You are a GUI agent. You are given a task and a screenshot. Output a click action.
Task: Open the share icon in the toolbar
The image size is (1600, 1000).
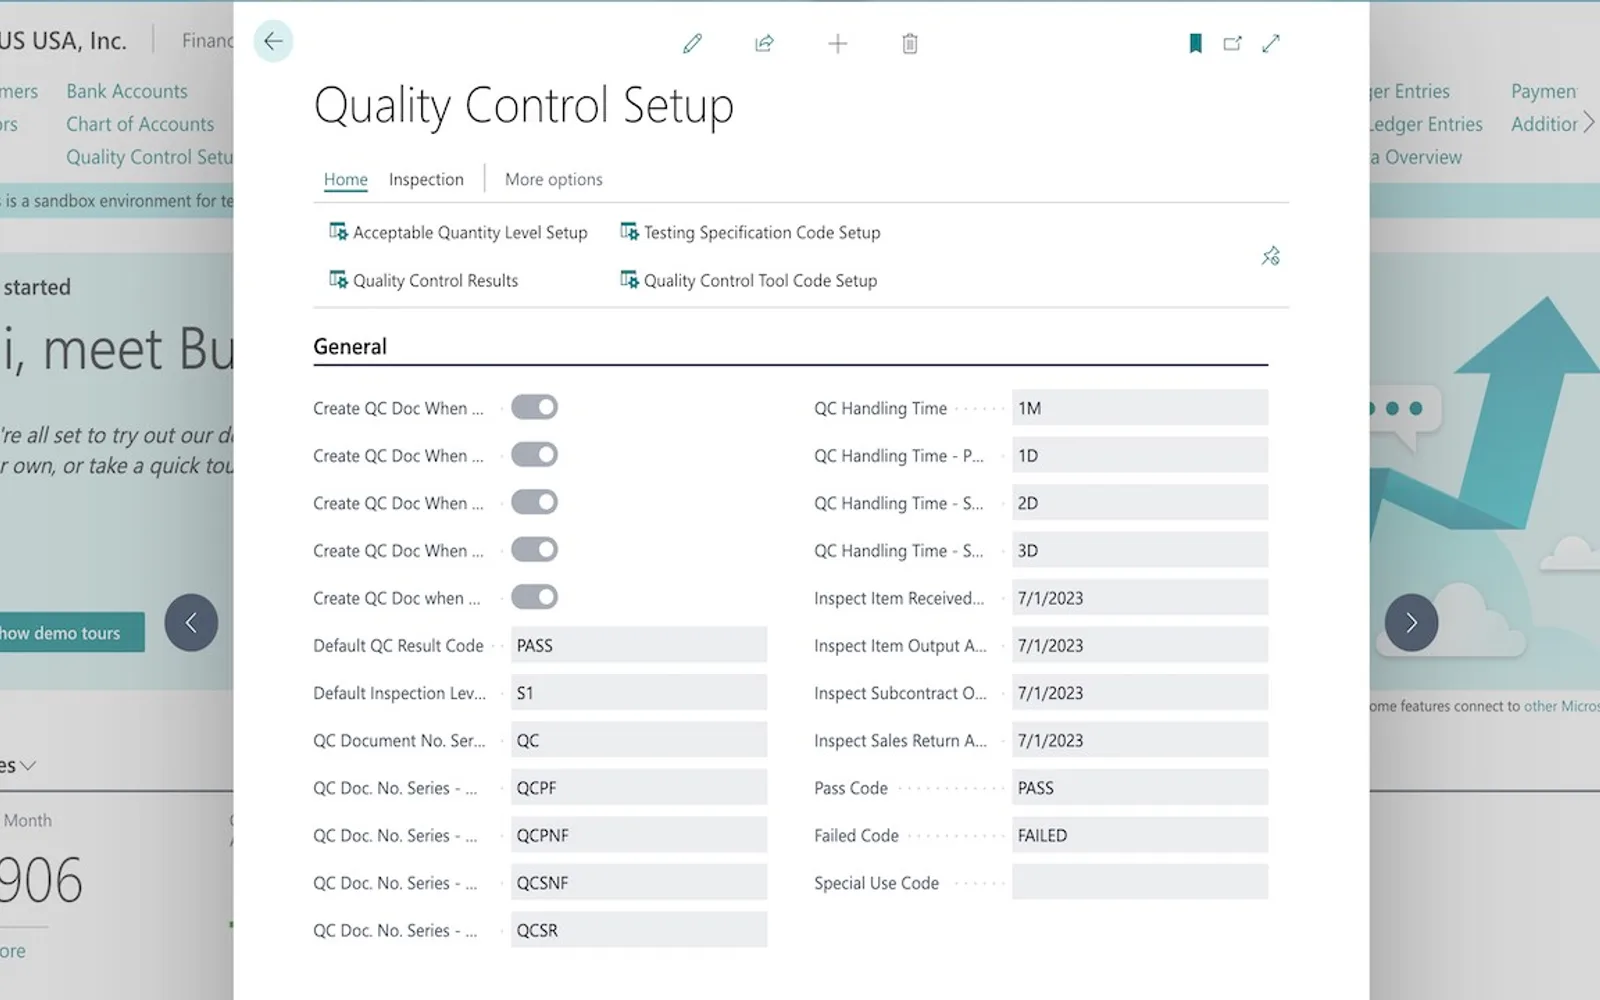(x=764, y=43)
